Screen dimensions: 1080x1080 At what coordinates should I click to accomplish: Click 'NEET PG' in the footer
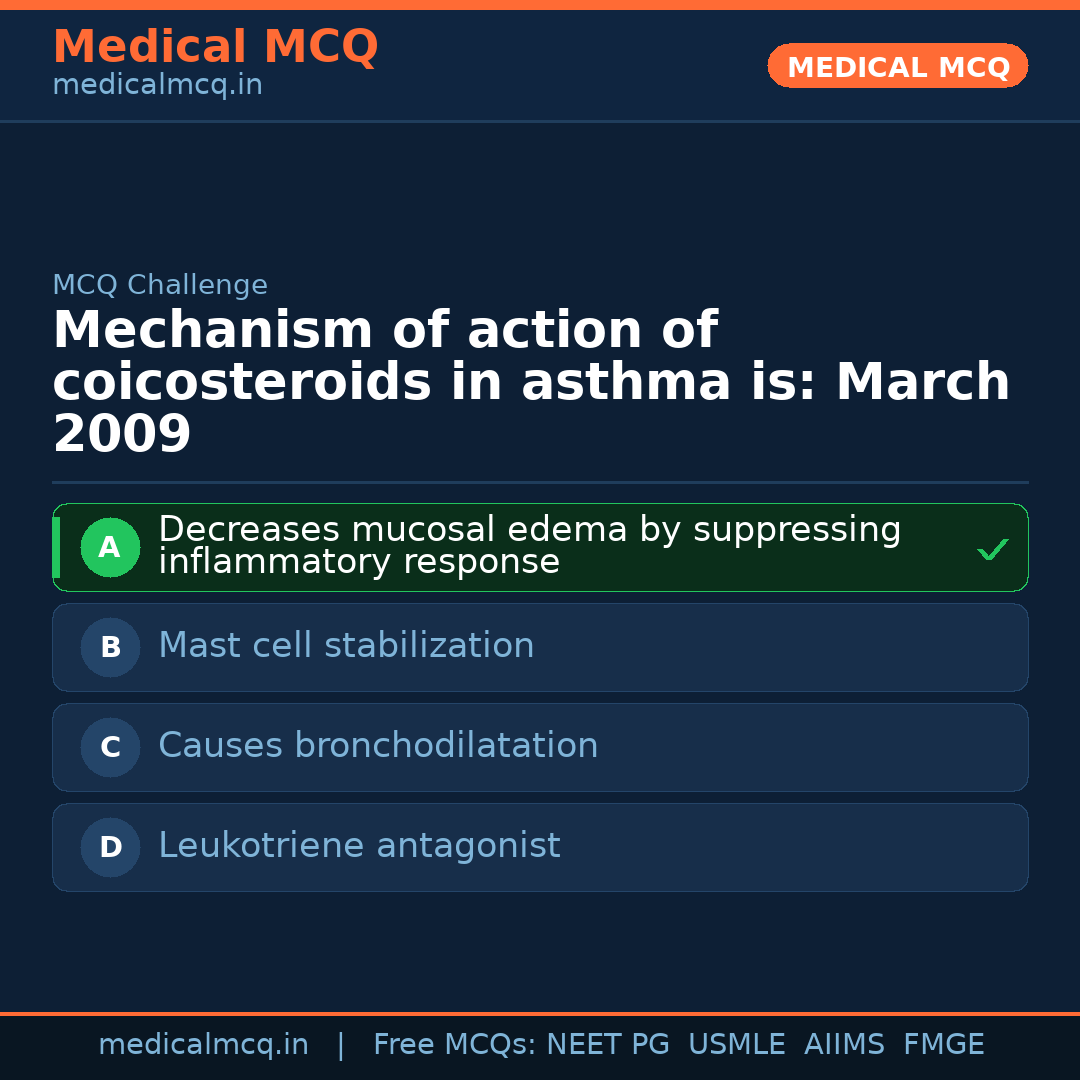[608, 1045]
